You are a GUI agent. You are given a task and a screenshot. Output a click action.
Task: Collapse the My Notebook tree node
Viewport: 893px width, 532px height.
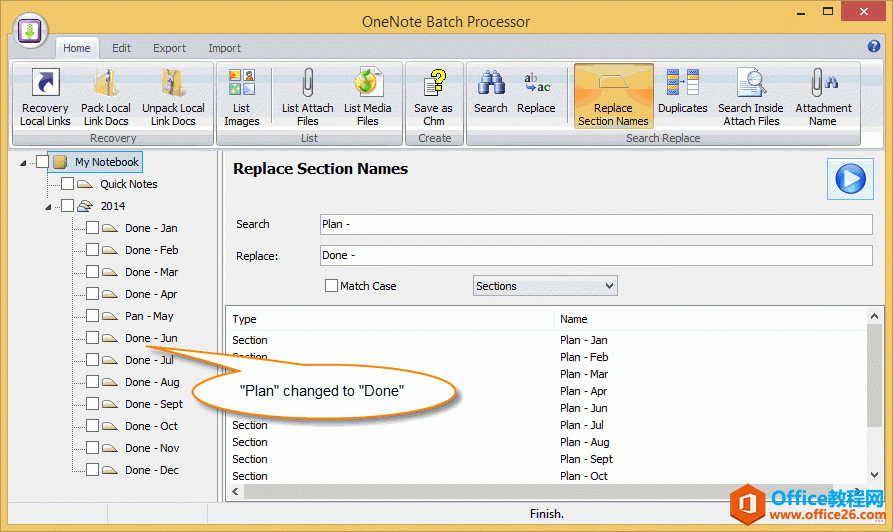24,162
